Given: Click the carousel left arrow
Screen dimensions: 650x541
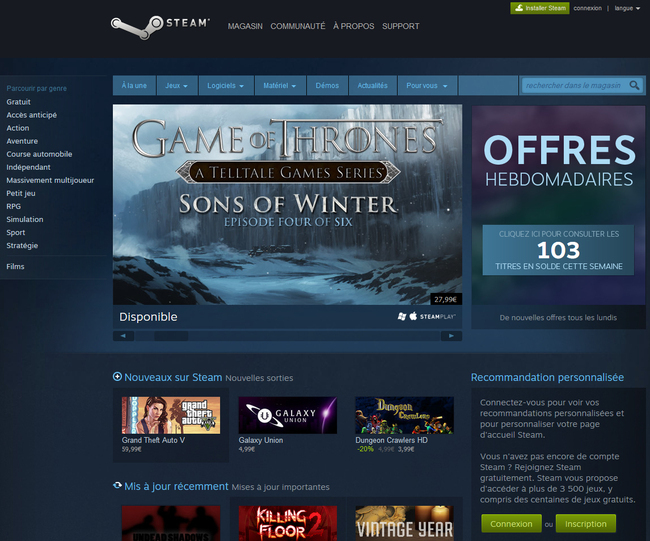Looking at the screenshot, I should click(123, 336).
